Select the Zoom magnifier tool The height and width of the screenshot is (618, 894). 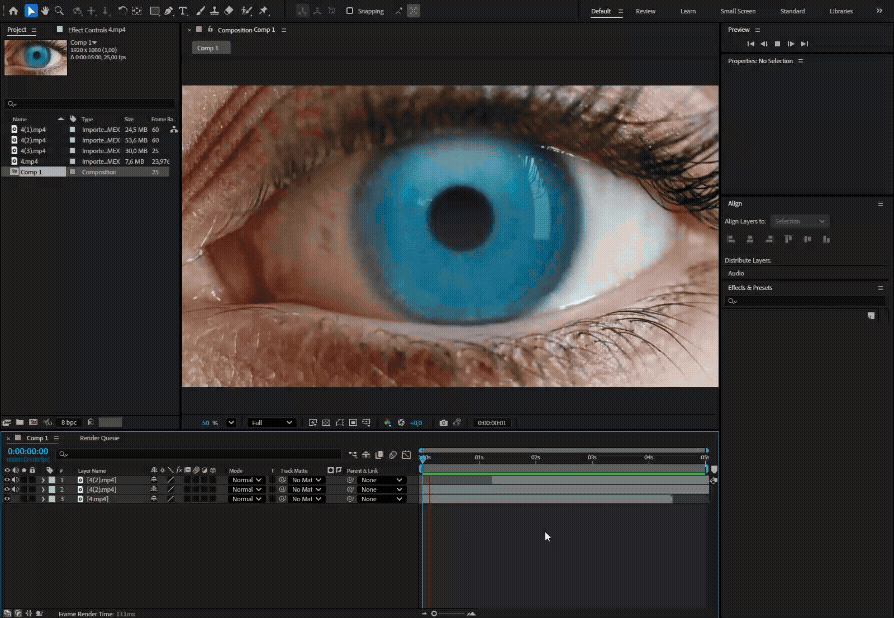[x=60, y=11]
